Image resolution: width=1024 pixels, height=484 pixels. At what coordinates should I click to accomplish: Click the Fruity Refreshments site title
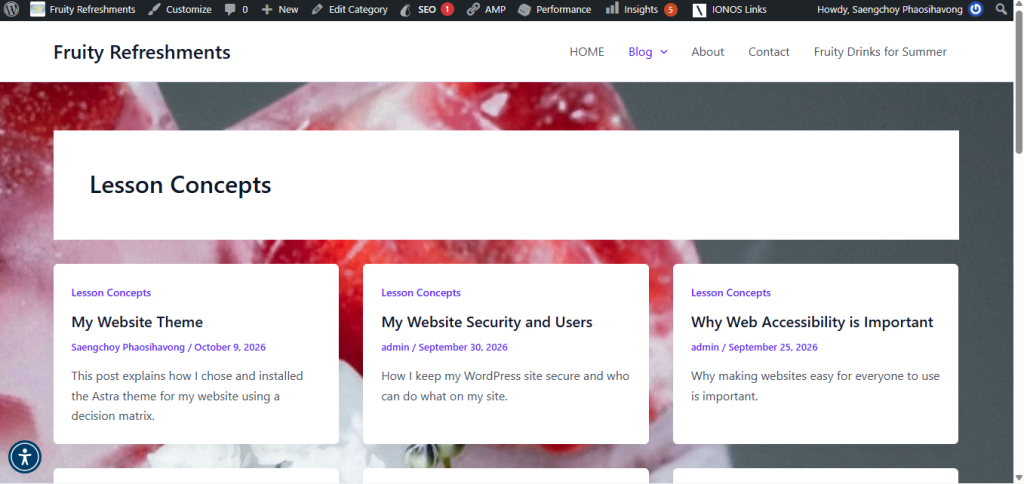(x=142, y=52)
